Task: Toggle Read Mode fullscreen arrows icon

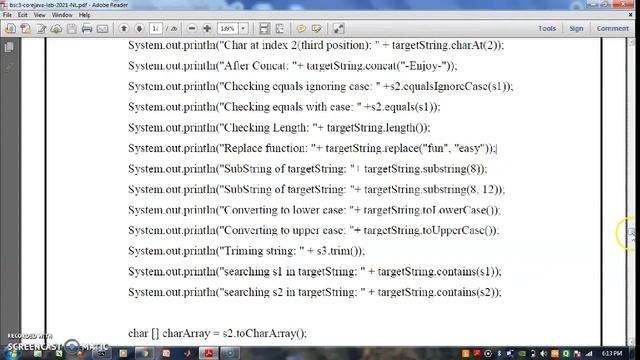Action: click(x=339, y=29)
